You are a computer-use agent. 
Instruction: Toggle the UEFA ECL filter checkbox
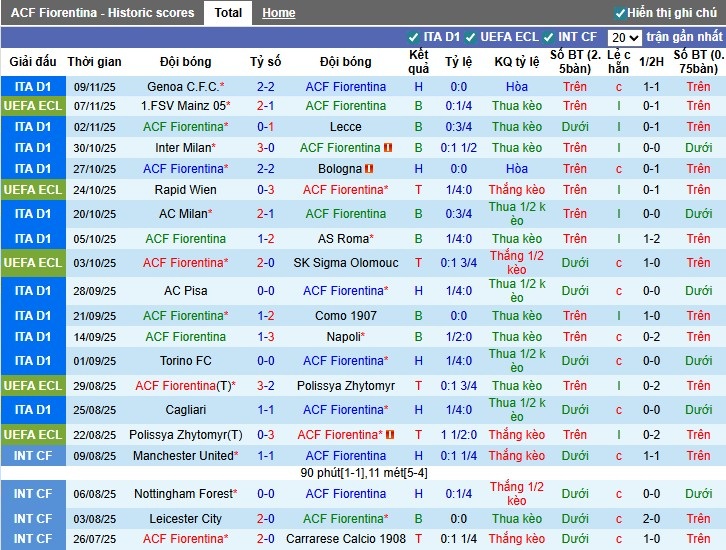pos(470,37)
